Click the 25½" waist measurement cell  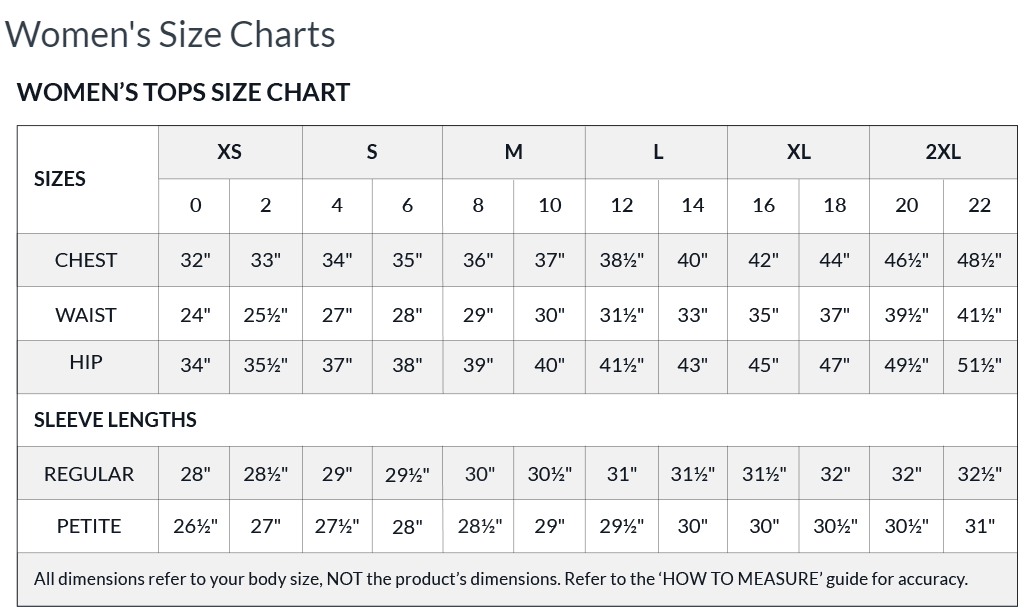pos(265,315)
